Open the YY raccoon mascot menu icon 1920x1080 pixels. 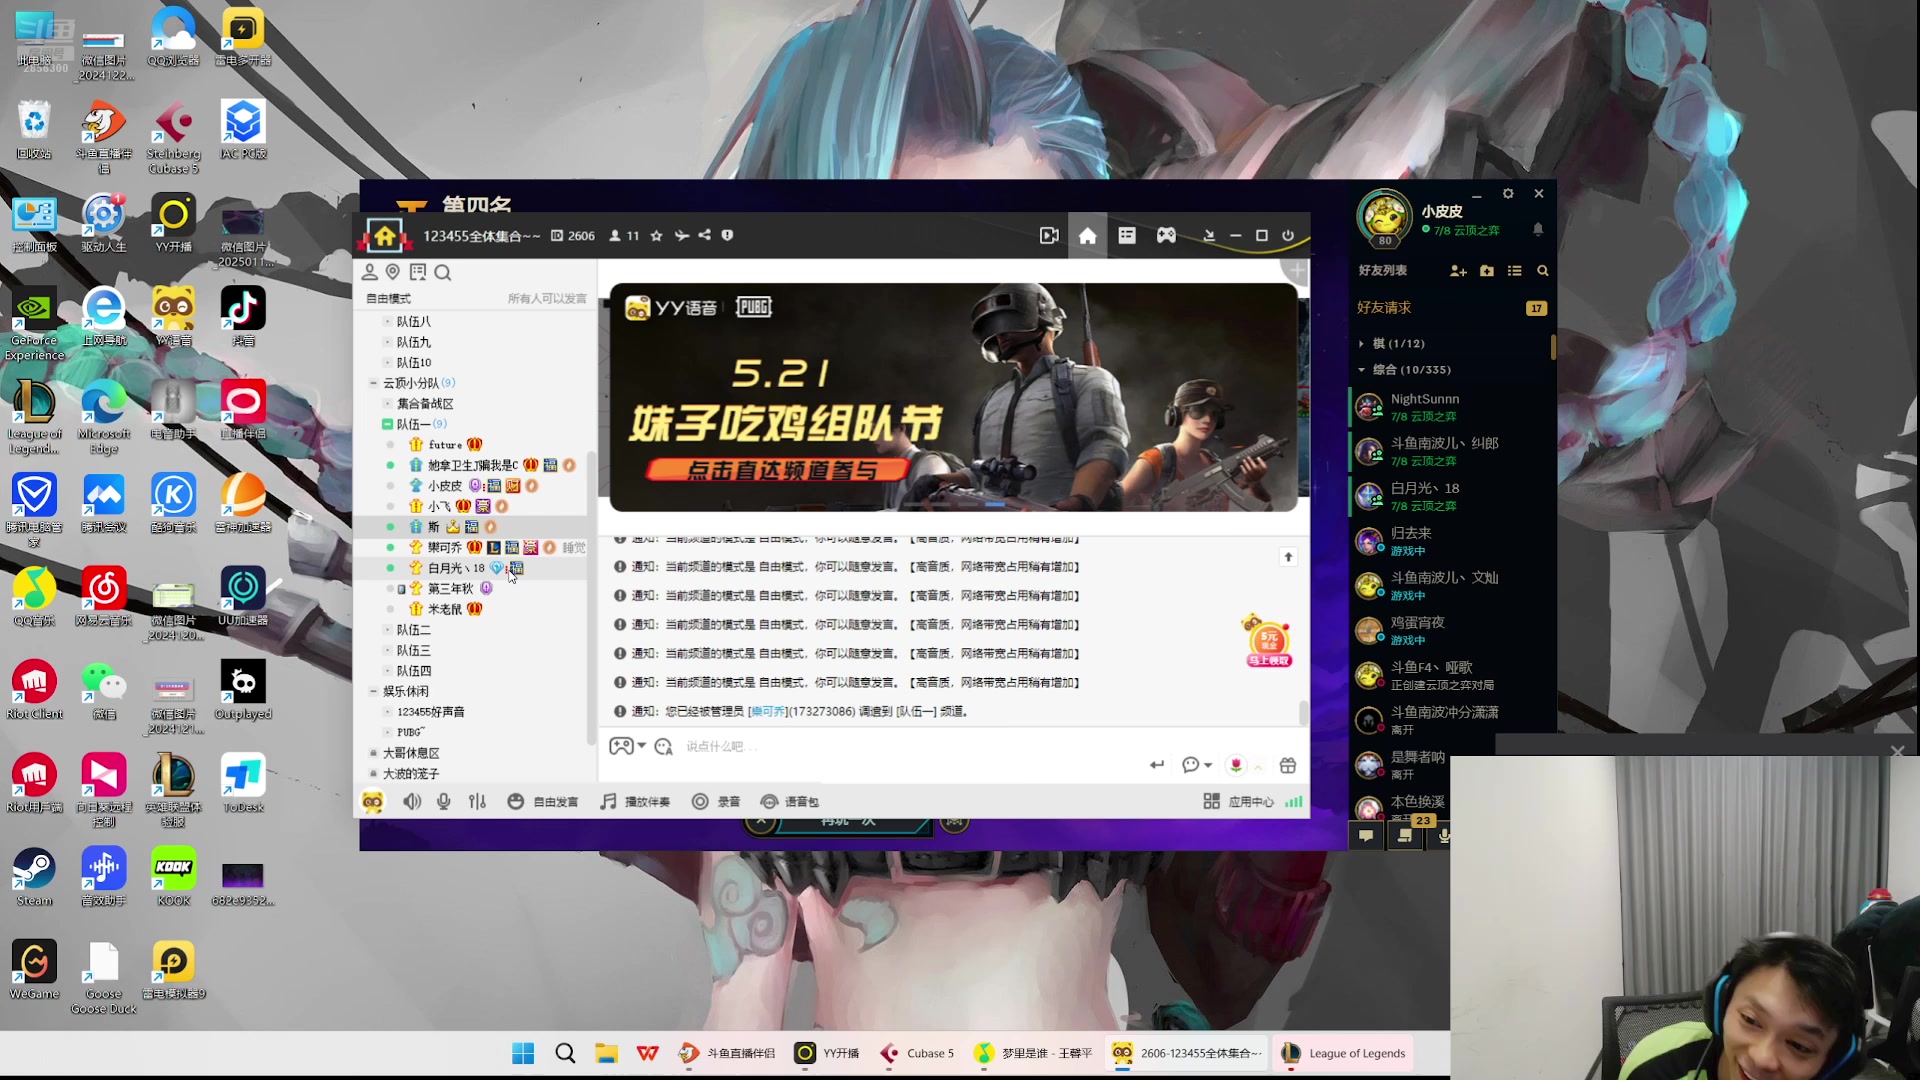click(372, 801)
